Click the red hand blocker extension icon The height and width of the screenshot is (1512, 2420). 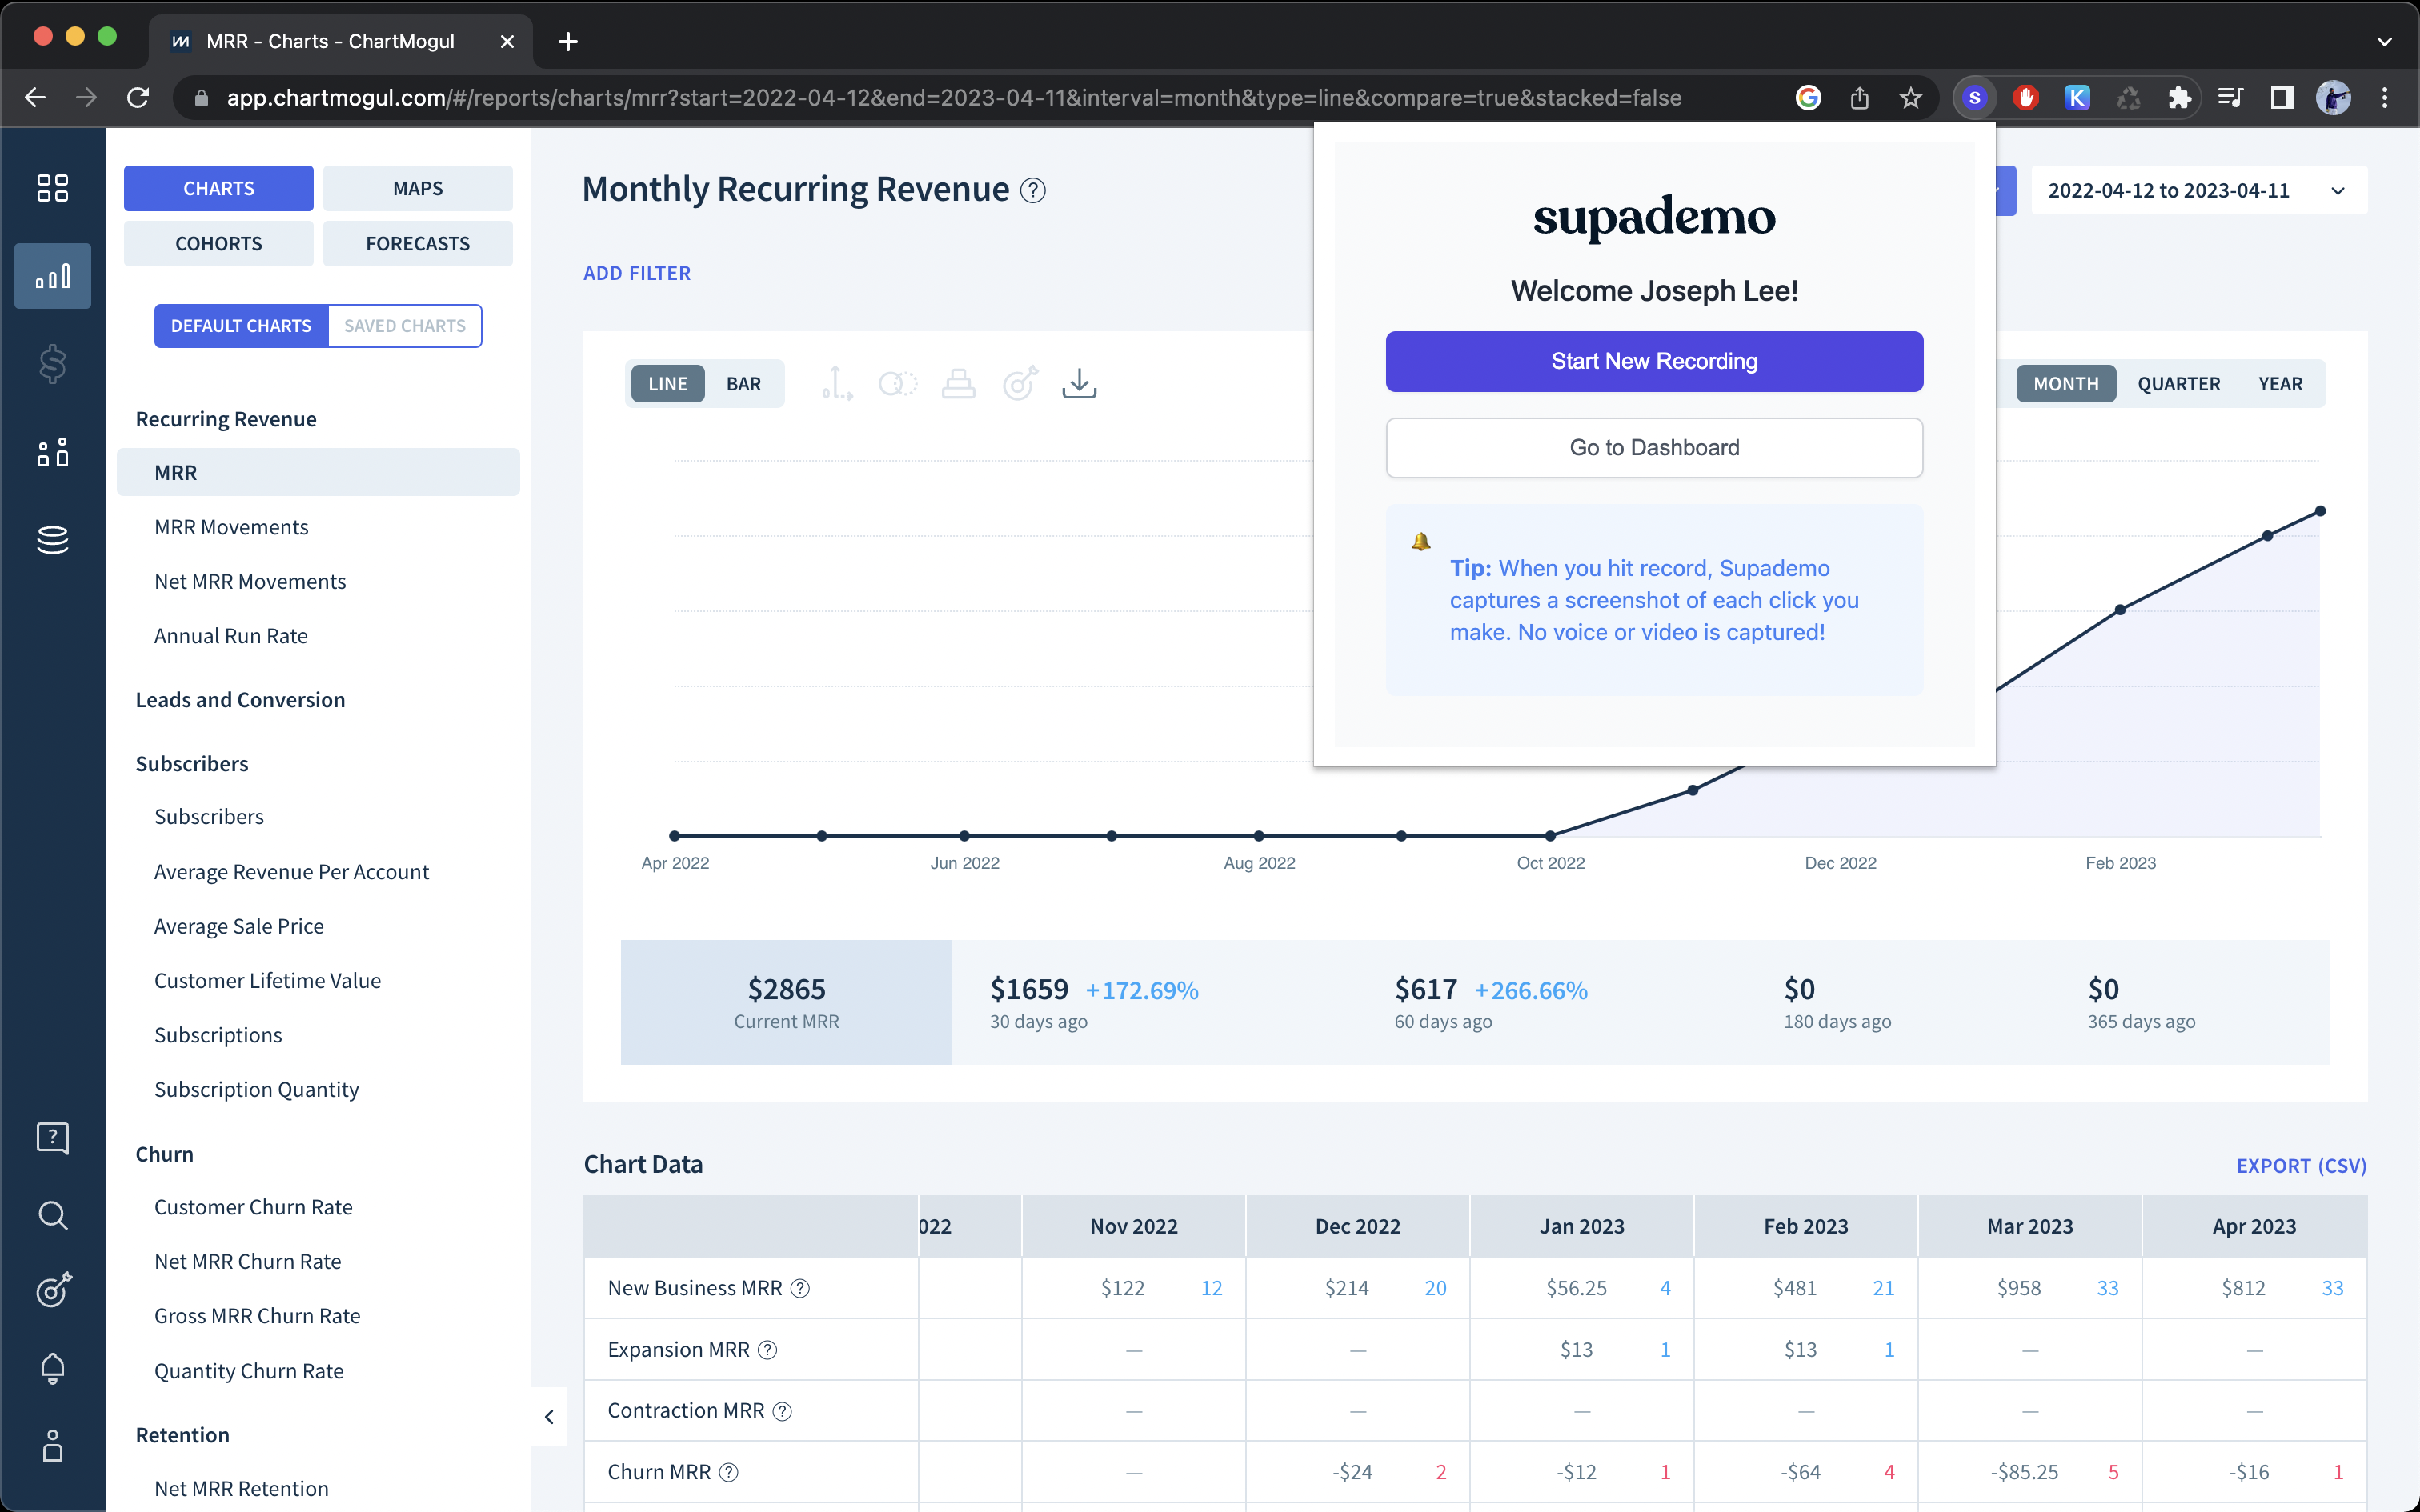(2026, 98)
